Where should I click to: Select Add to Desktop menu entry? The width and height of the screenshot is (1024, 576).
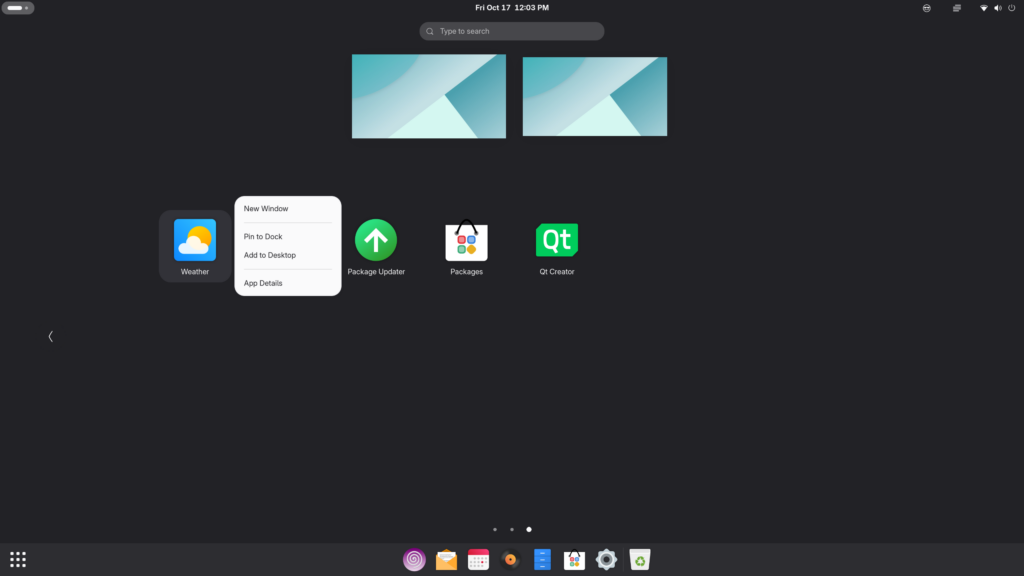270,255
